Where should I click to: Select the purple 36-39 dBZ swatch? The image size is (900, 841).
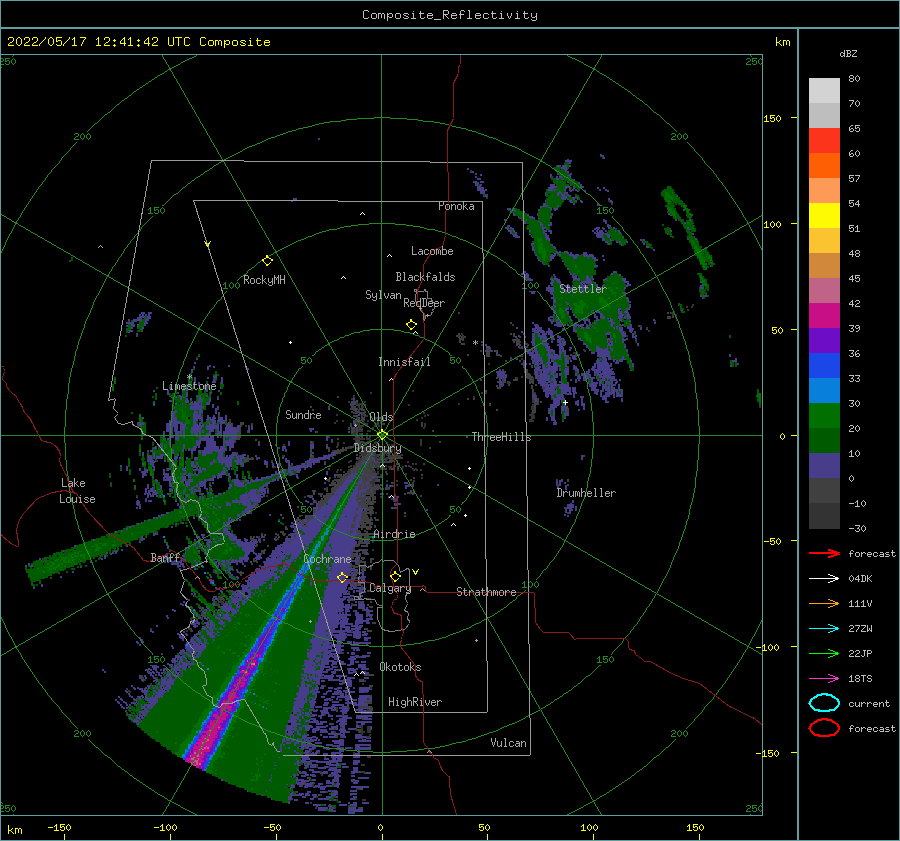(x=824, y=341)
